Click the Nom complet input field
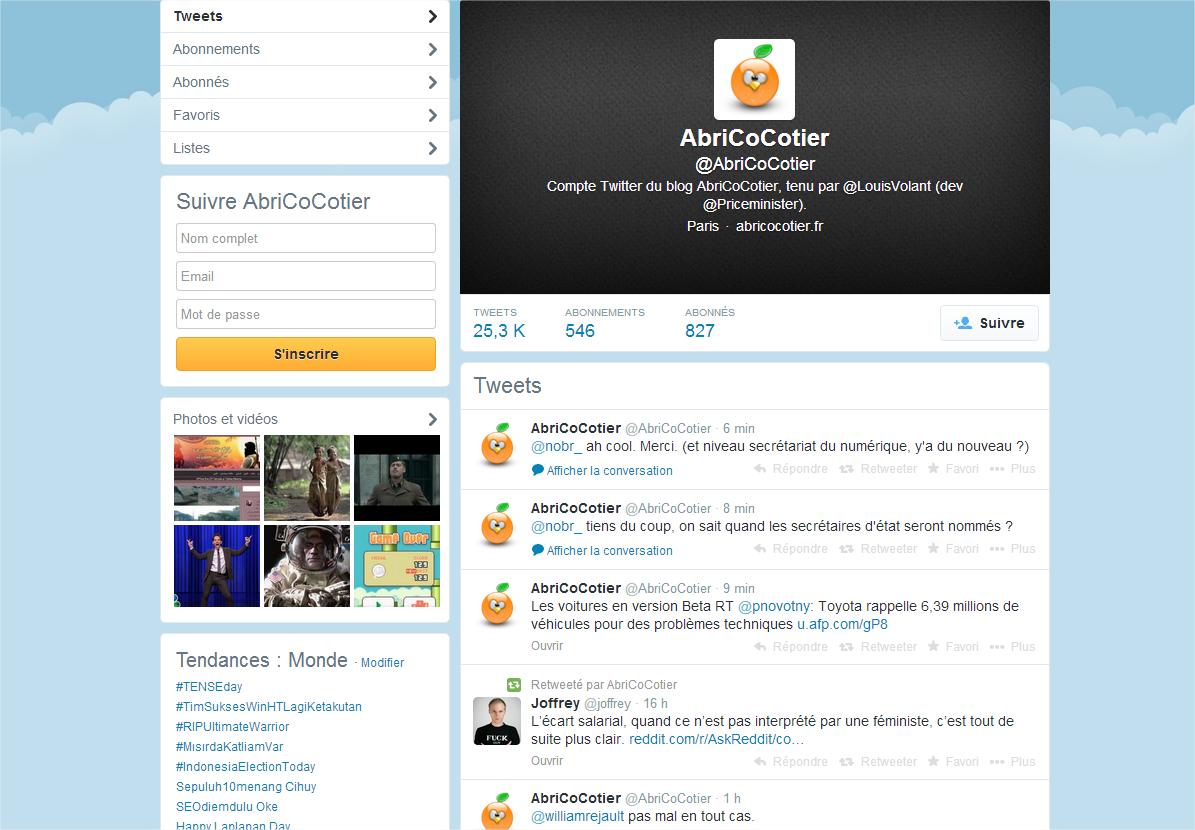This screenshot has height=830, width=1195. [x=306, y=238]
